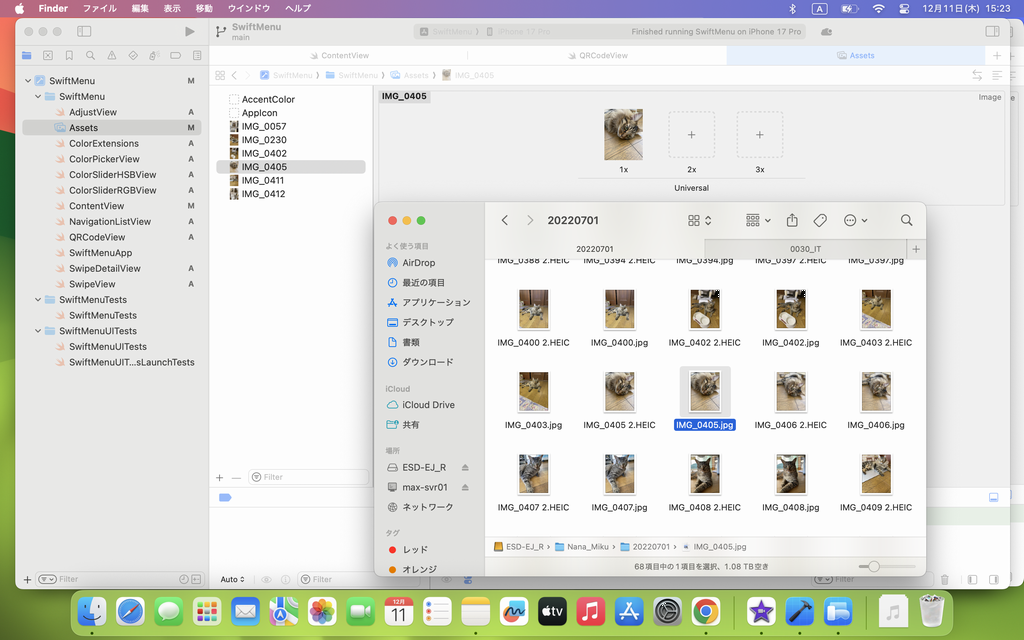Click the Finder search magnifier

[x=906, y=220]
